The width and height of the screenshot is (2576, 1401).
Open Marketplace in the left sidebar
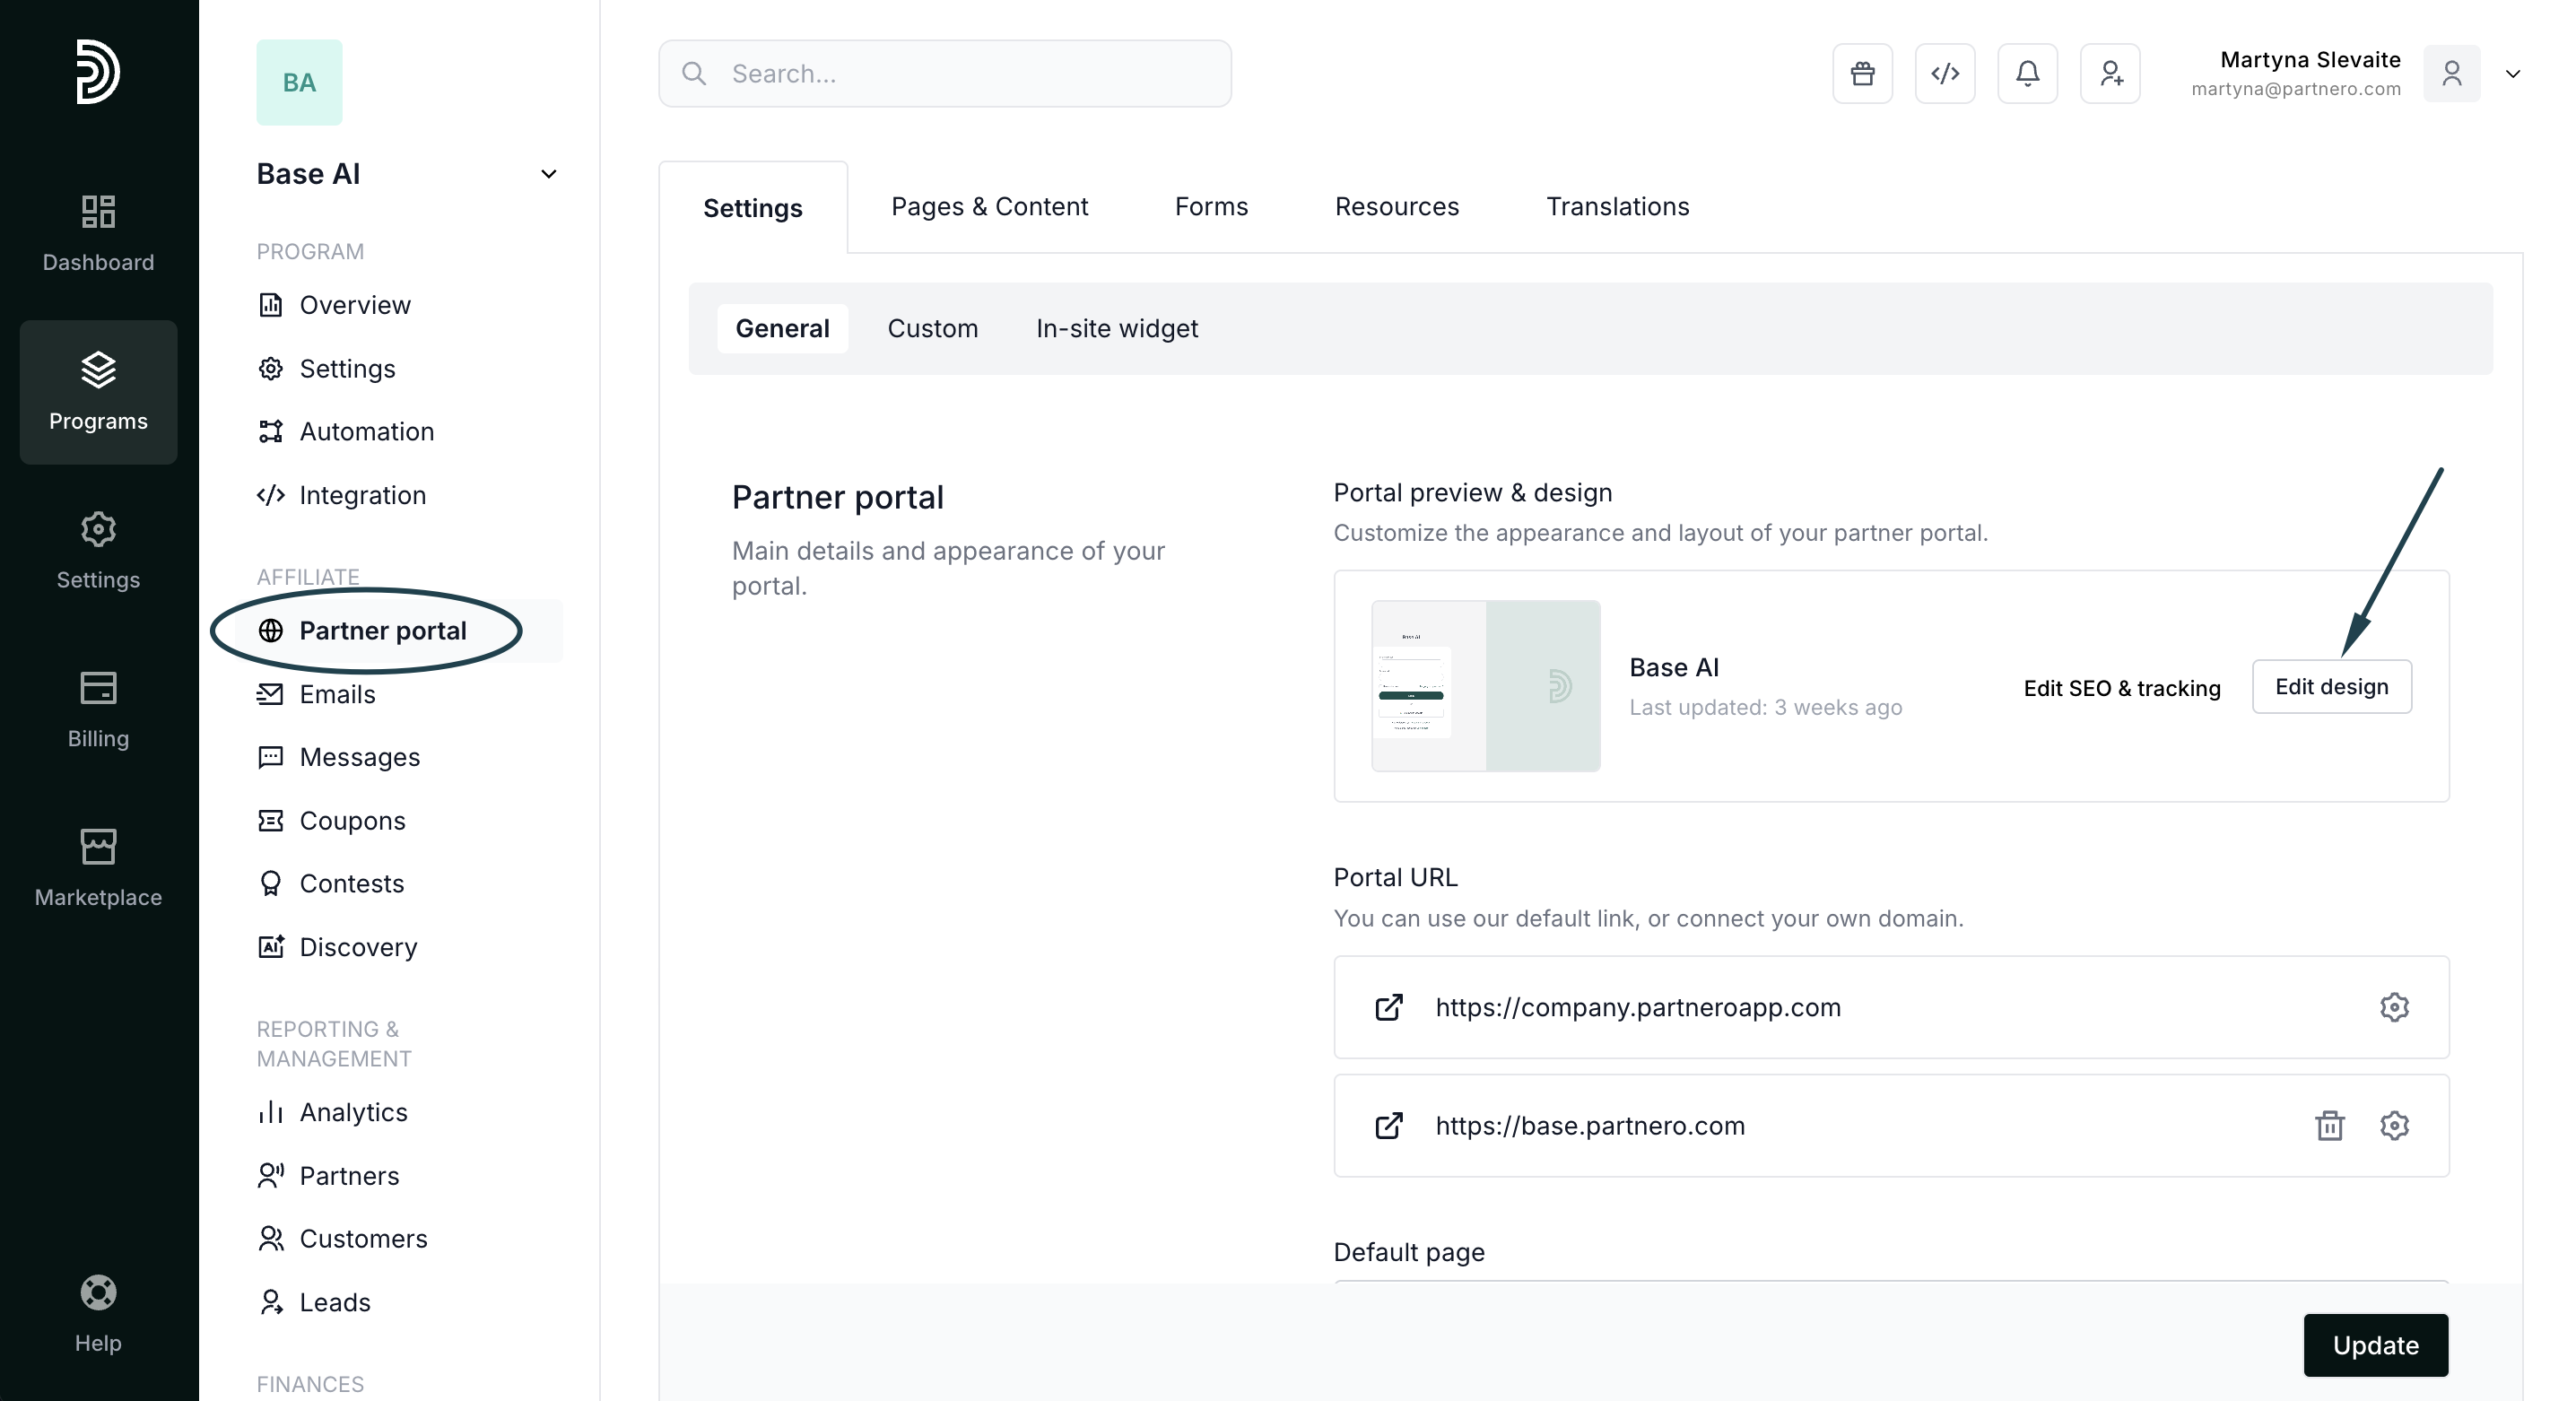coord(98,867)
